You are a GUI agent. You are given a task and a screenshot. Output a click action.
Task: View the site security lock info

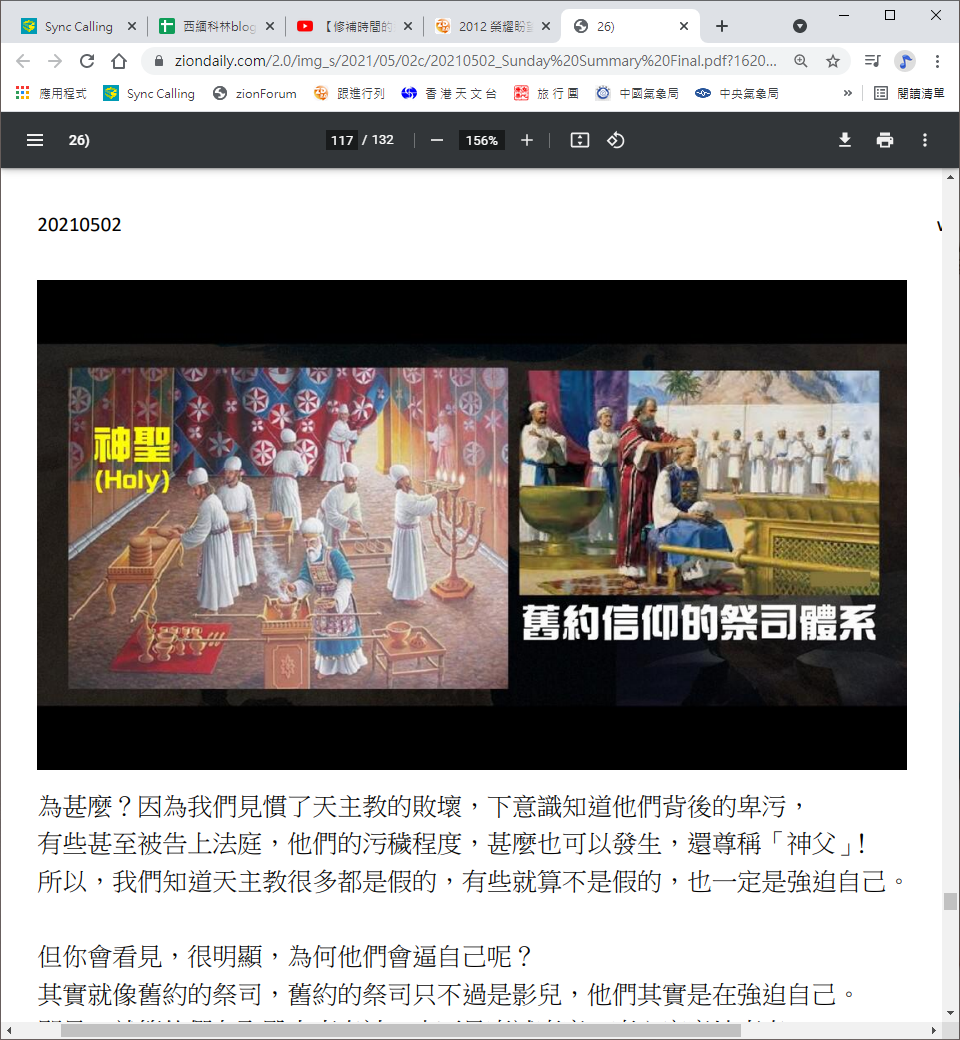(x=159, y=62)
